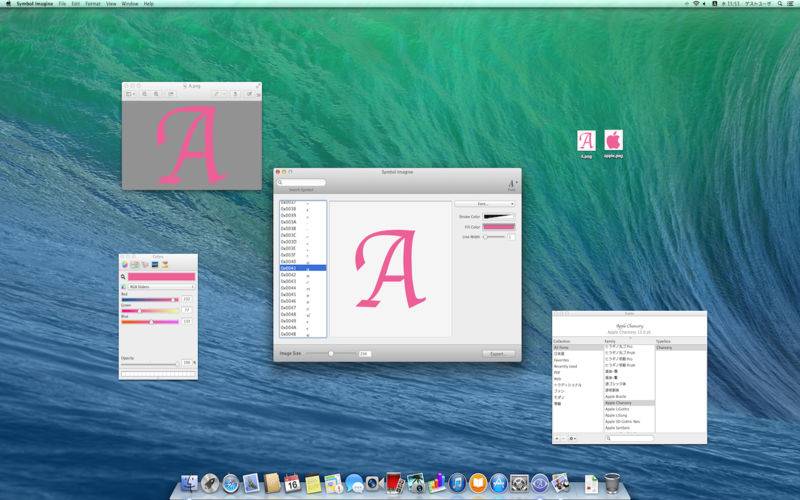
Task: Open the View menu
Action: (x=111, y=4)
